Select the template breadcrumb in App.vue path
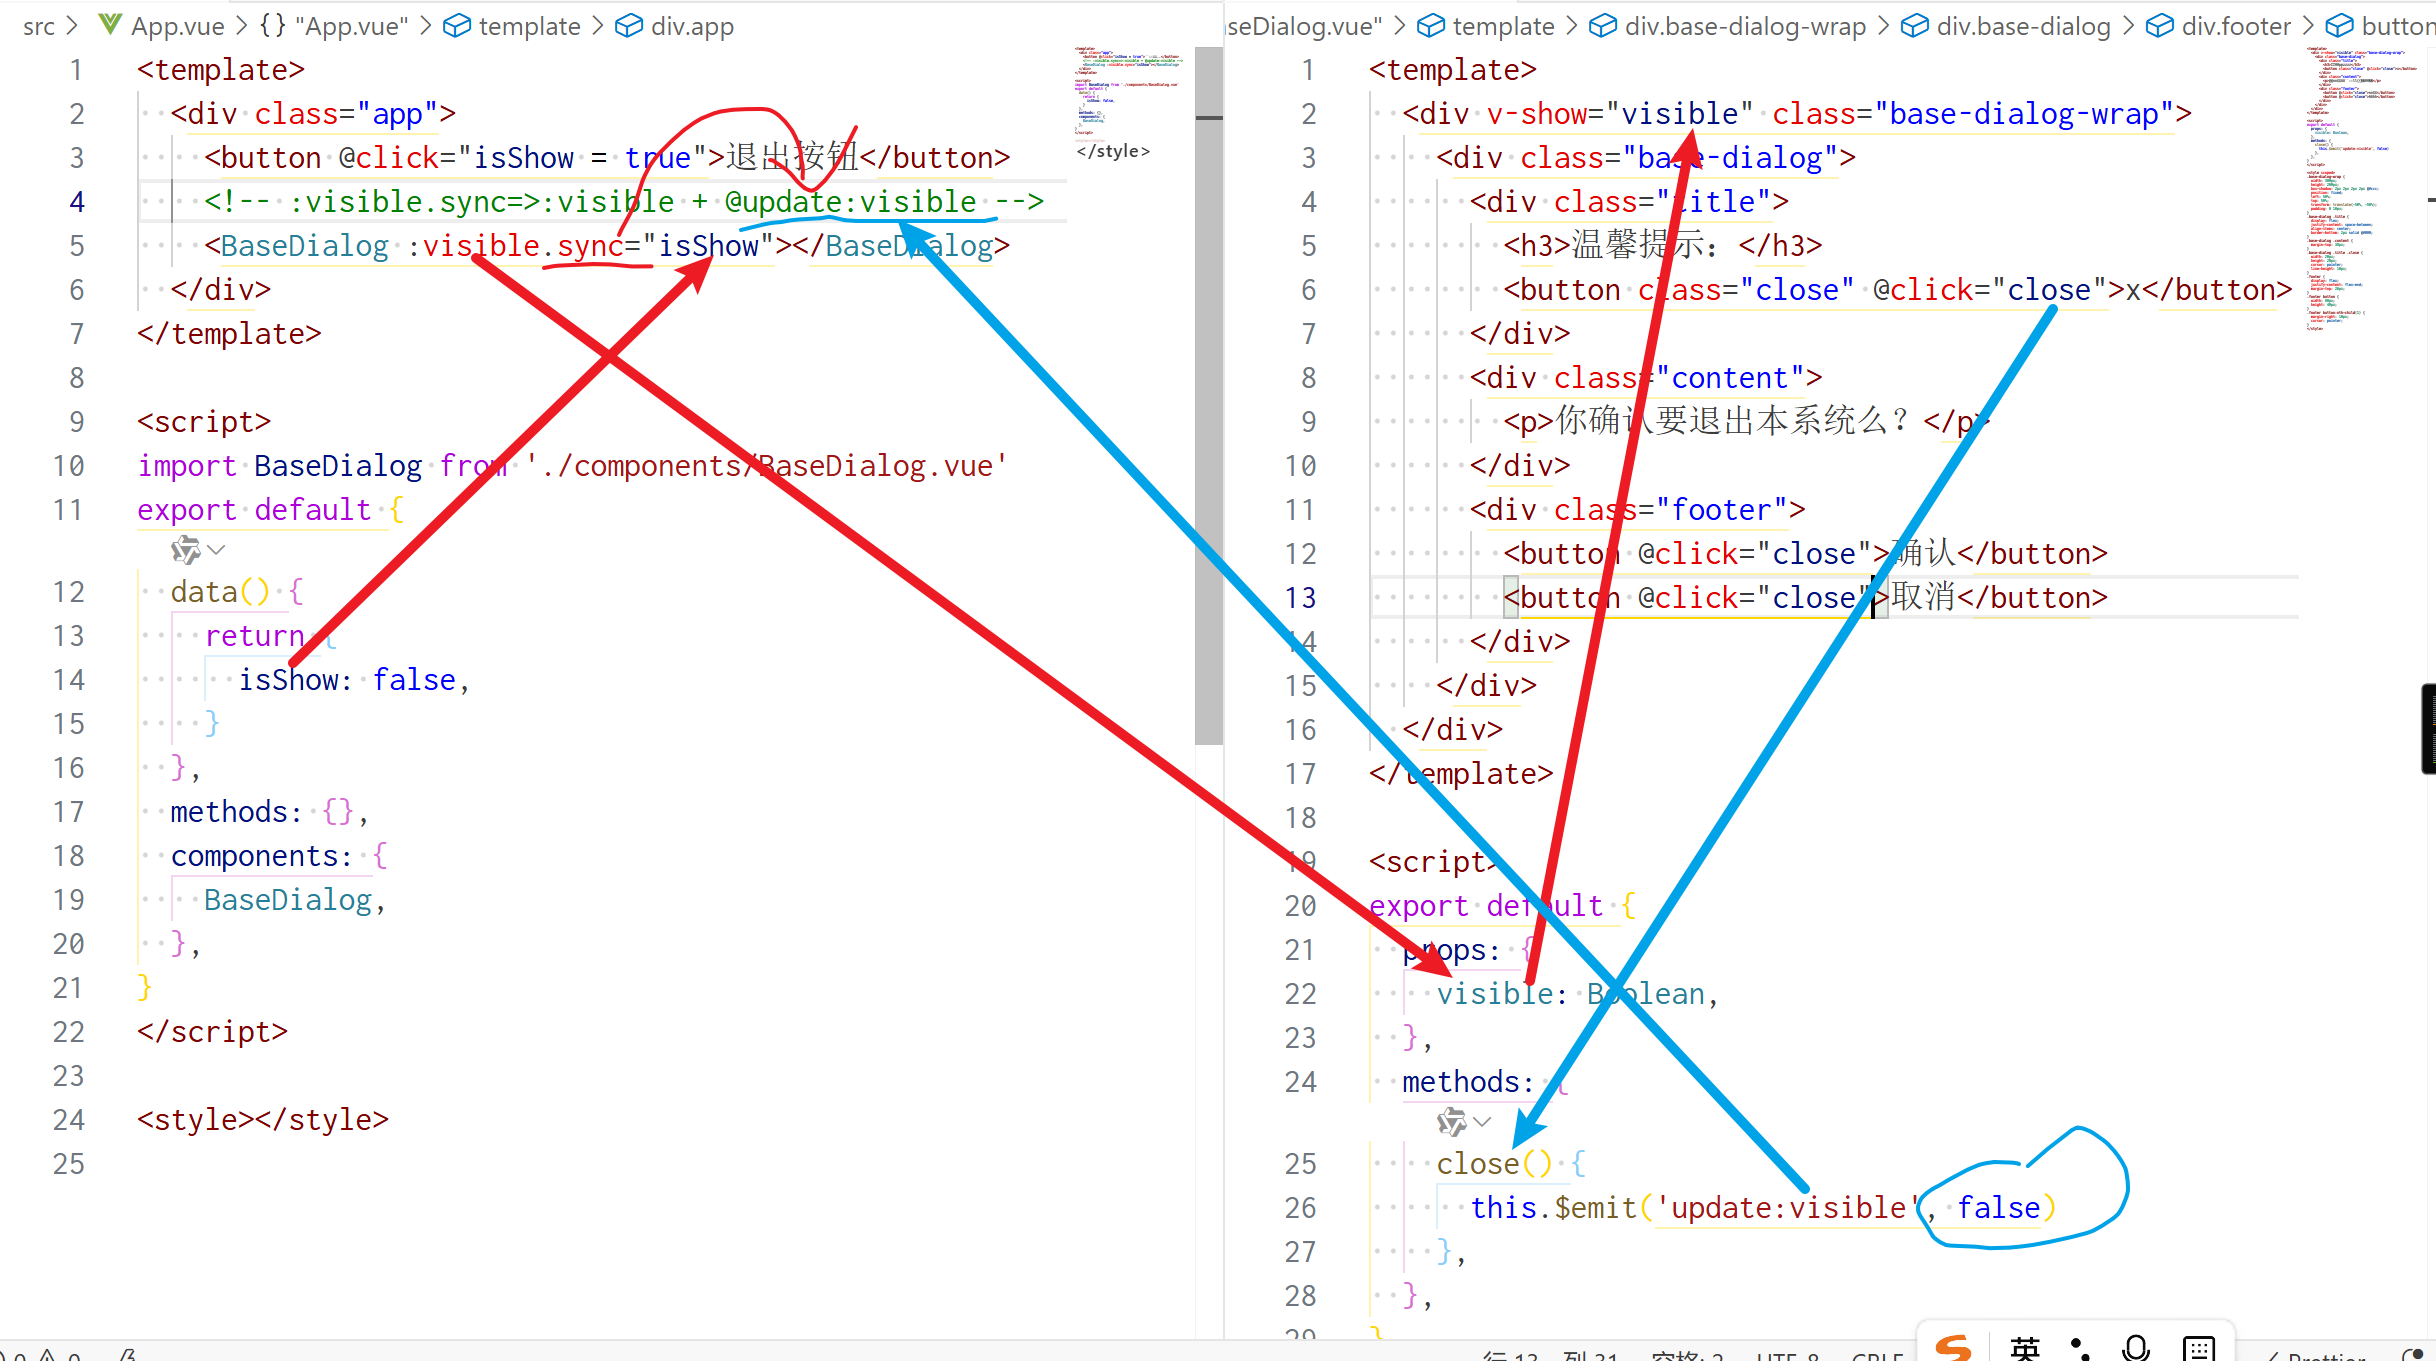 point(529,26)
